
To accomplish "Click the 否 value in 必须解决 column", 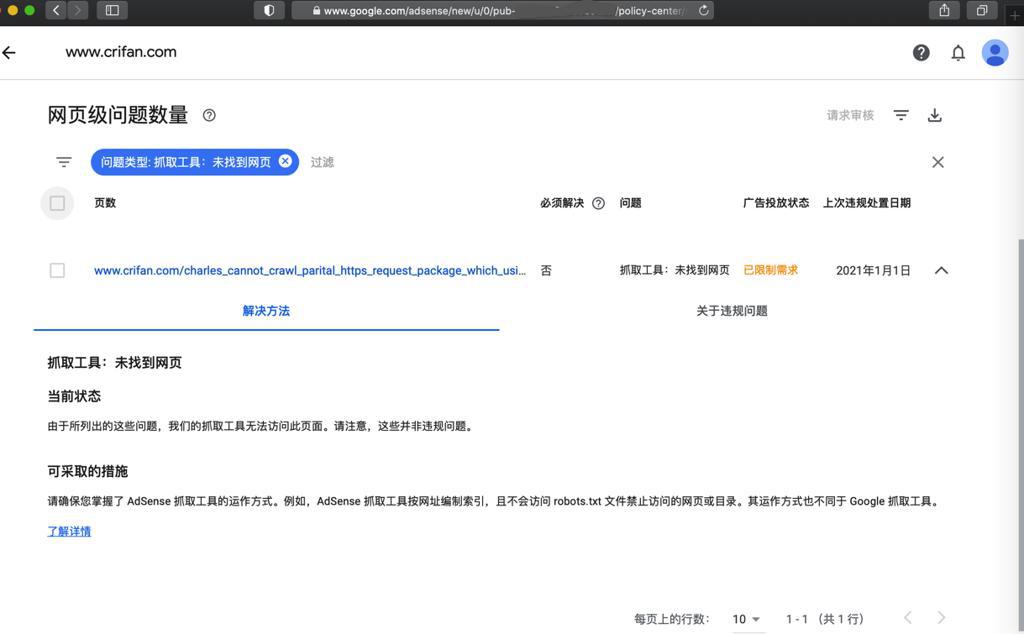I will (x=546, y=270).
